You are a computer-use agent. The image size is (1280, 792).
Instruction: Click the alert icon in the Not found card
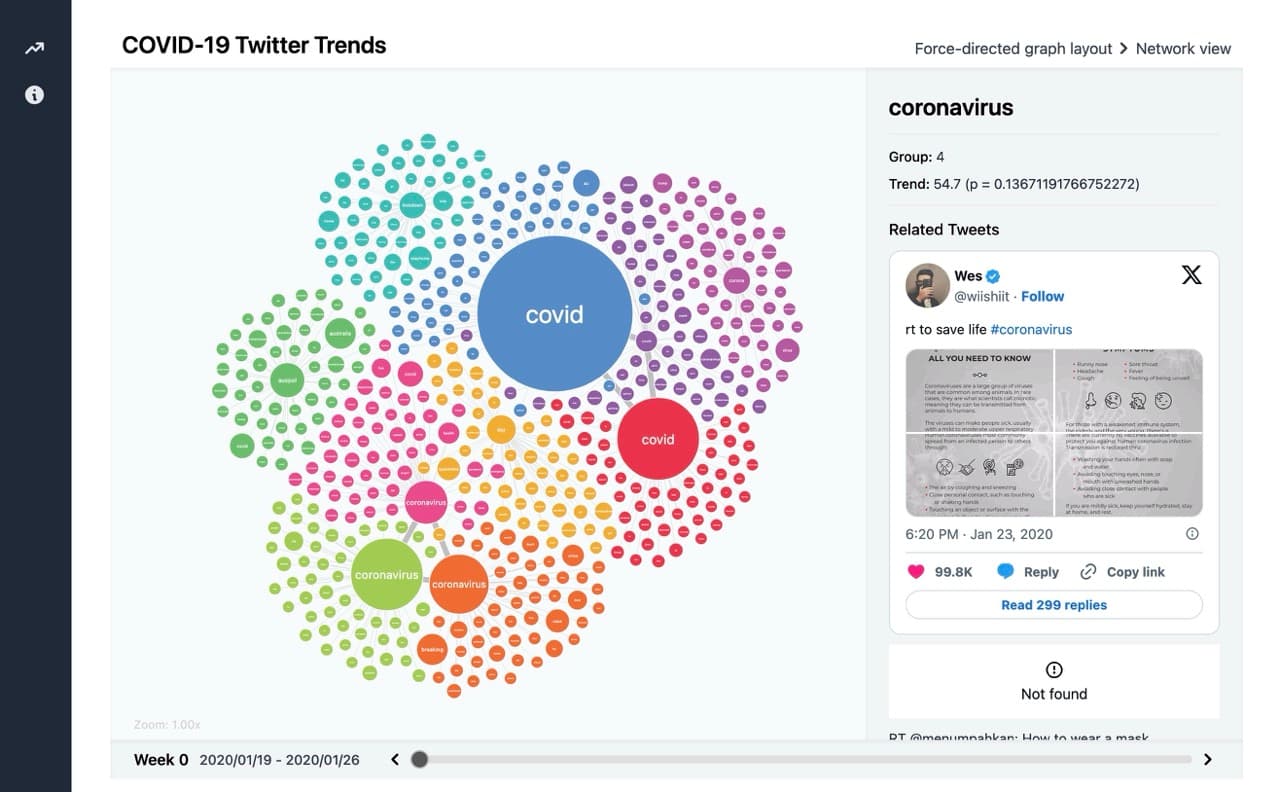1053,670
